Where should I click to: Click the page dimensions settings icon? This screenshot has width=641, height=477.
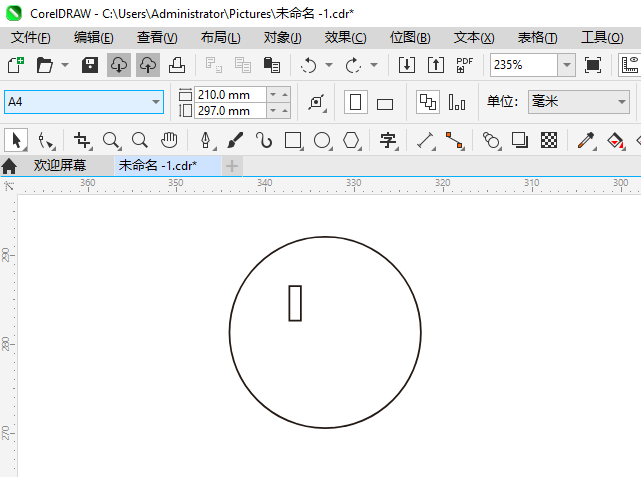[317, 102]
